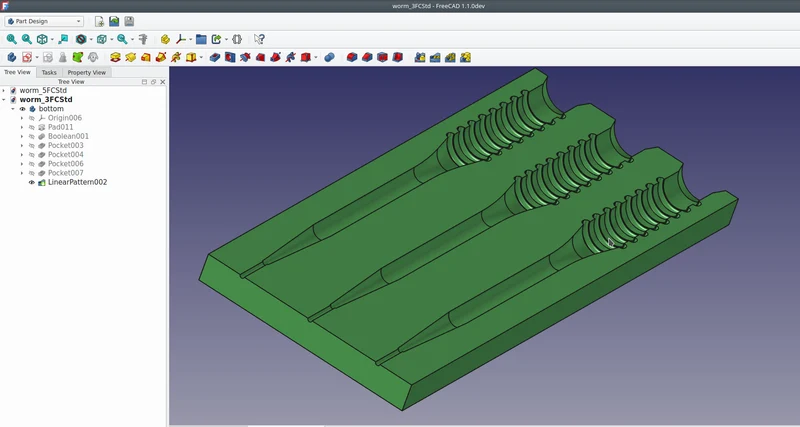Click the Additive Loft icon
The height and width of the screenshot is (427, 800).
(x=146, y=57)
